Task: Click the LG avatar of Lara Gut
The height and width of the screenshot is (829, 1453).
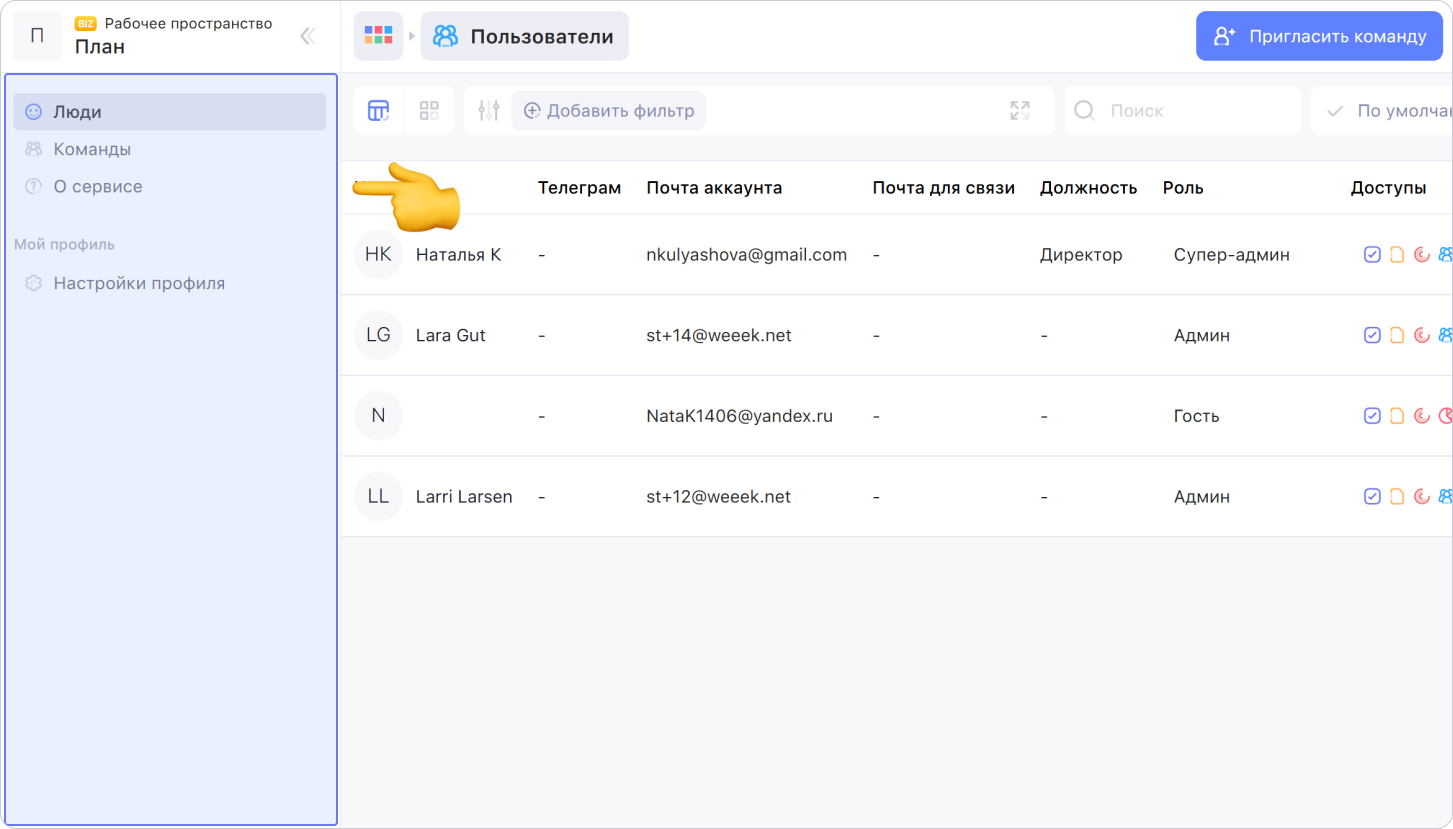Action: pos(378,335)
